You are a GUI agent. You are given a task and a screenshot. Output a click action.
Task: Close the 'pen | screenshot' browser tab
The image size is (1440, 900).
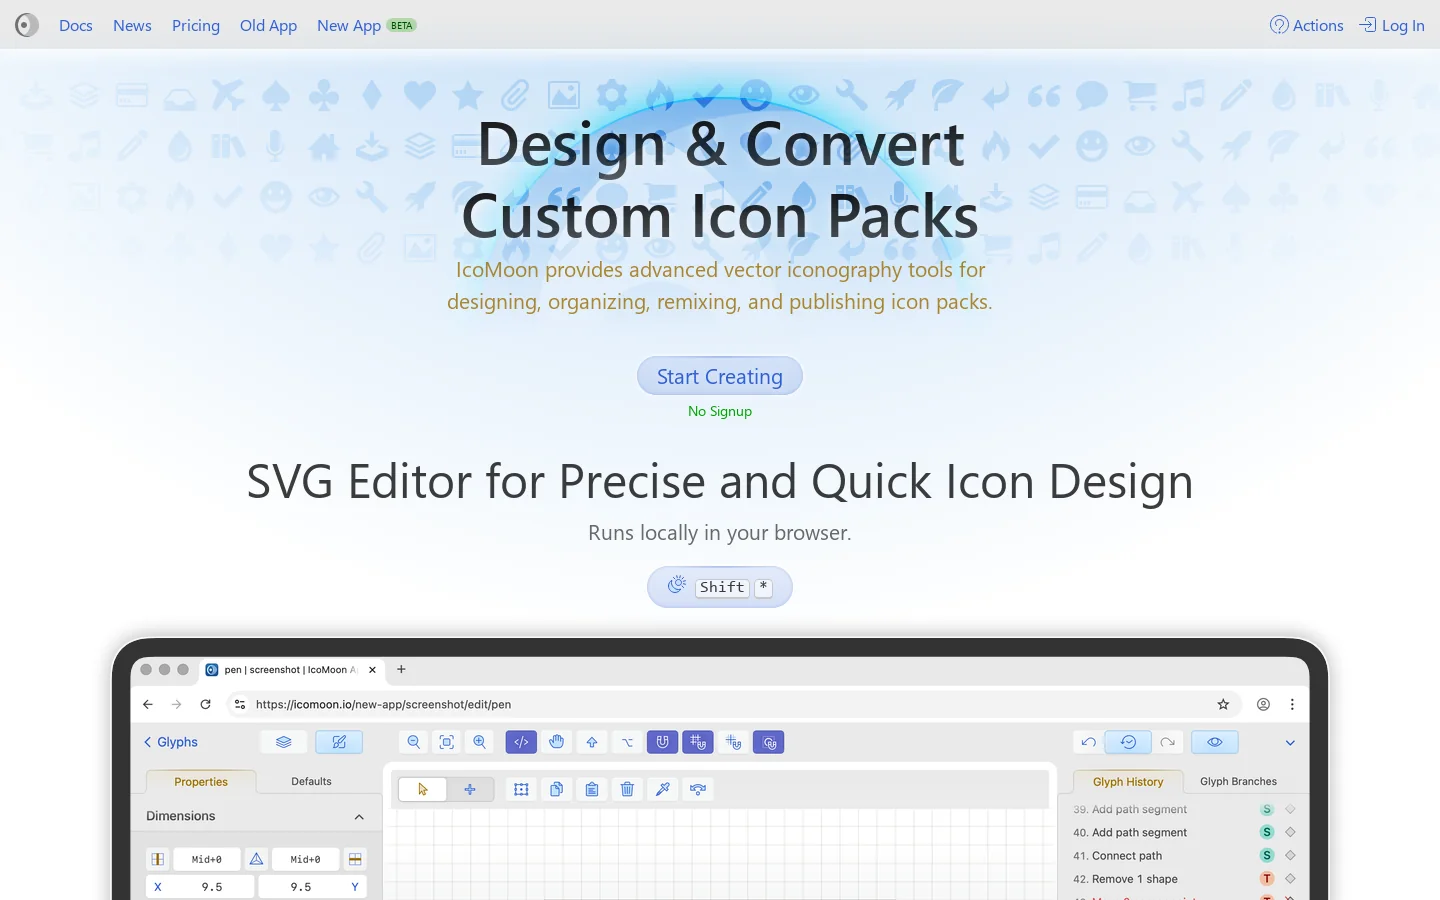tap(373, 670)
